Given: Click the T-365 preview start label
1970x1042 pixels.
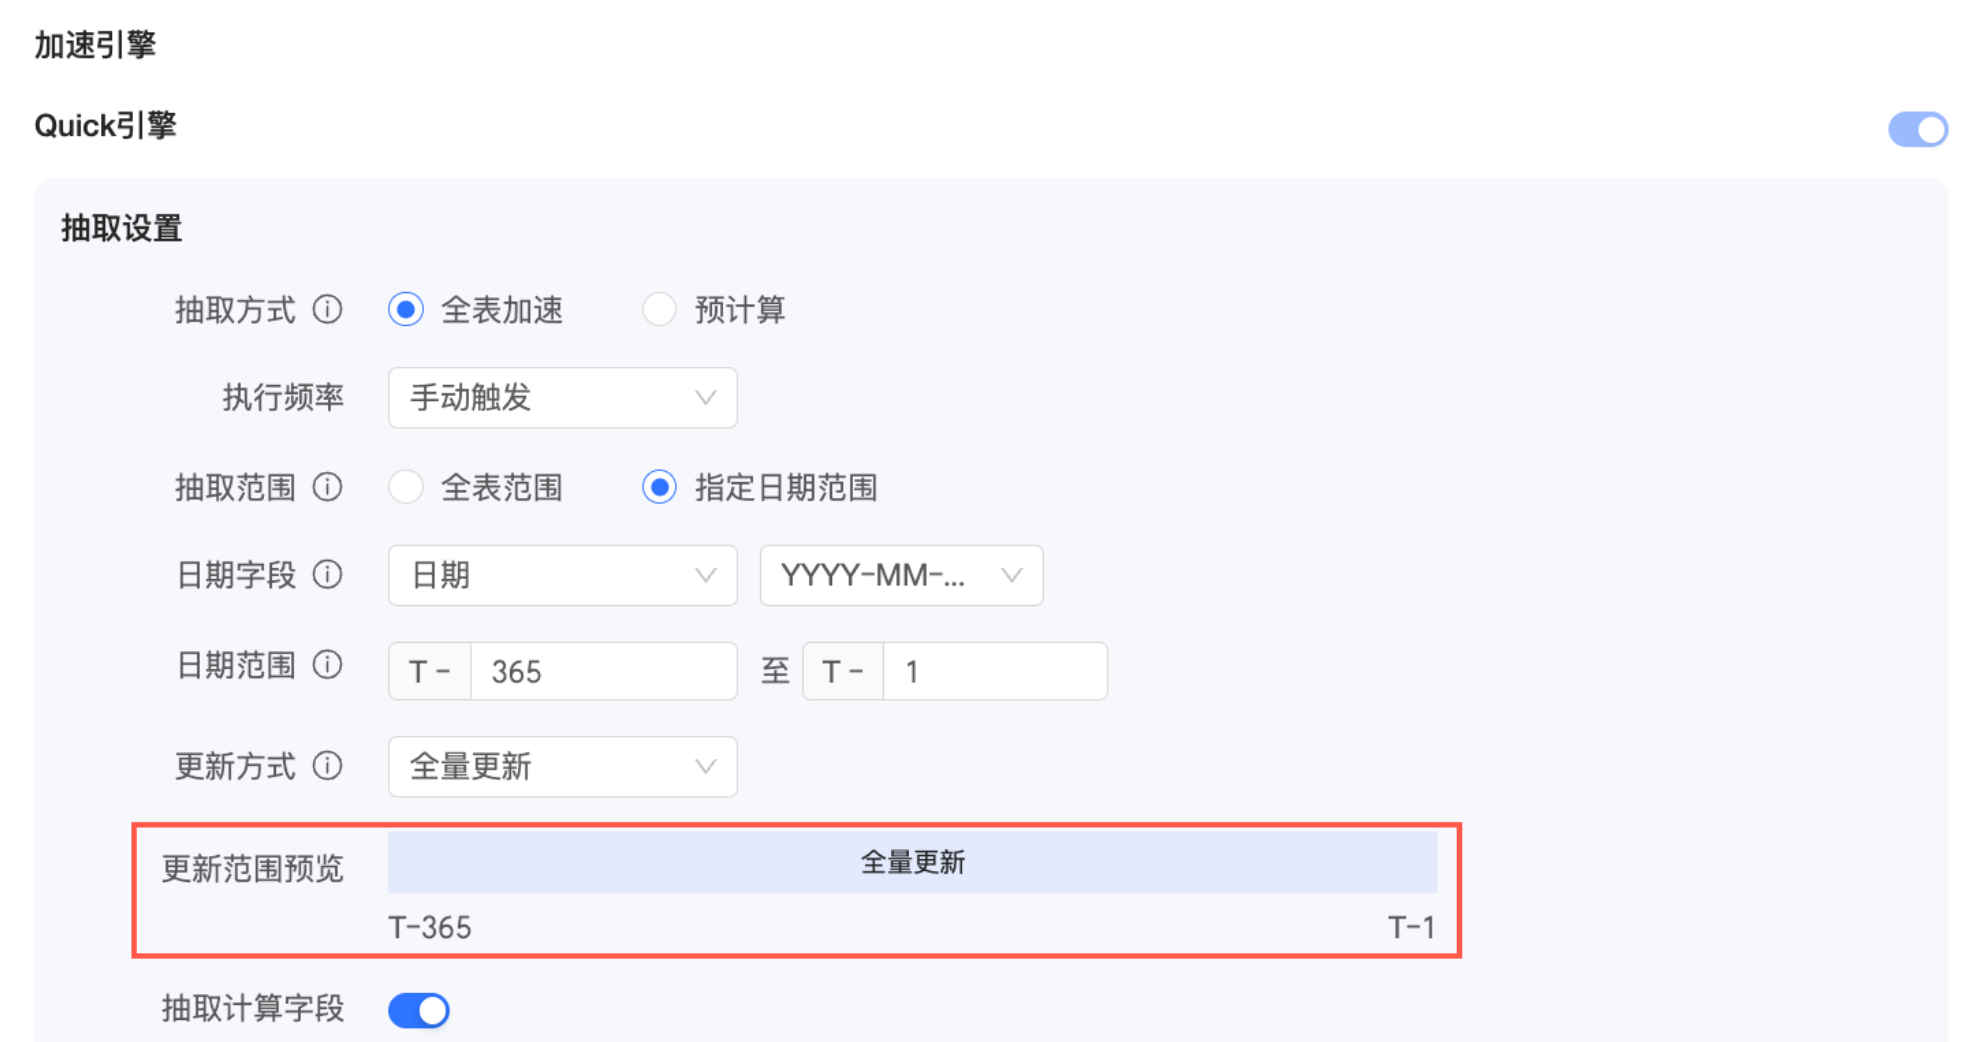Looking at the screenshot, I should tap(430, 928).
